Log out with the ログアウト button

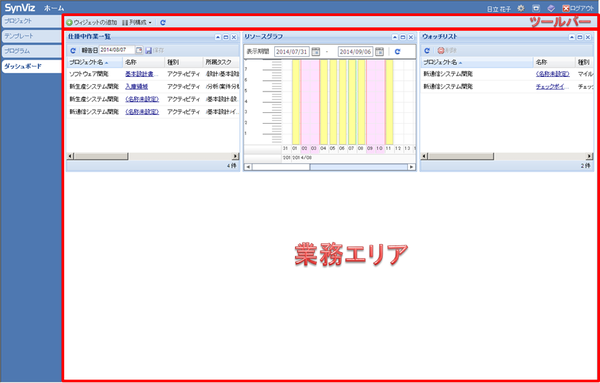577,8
